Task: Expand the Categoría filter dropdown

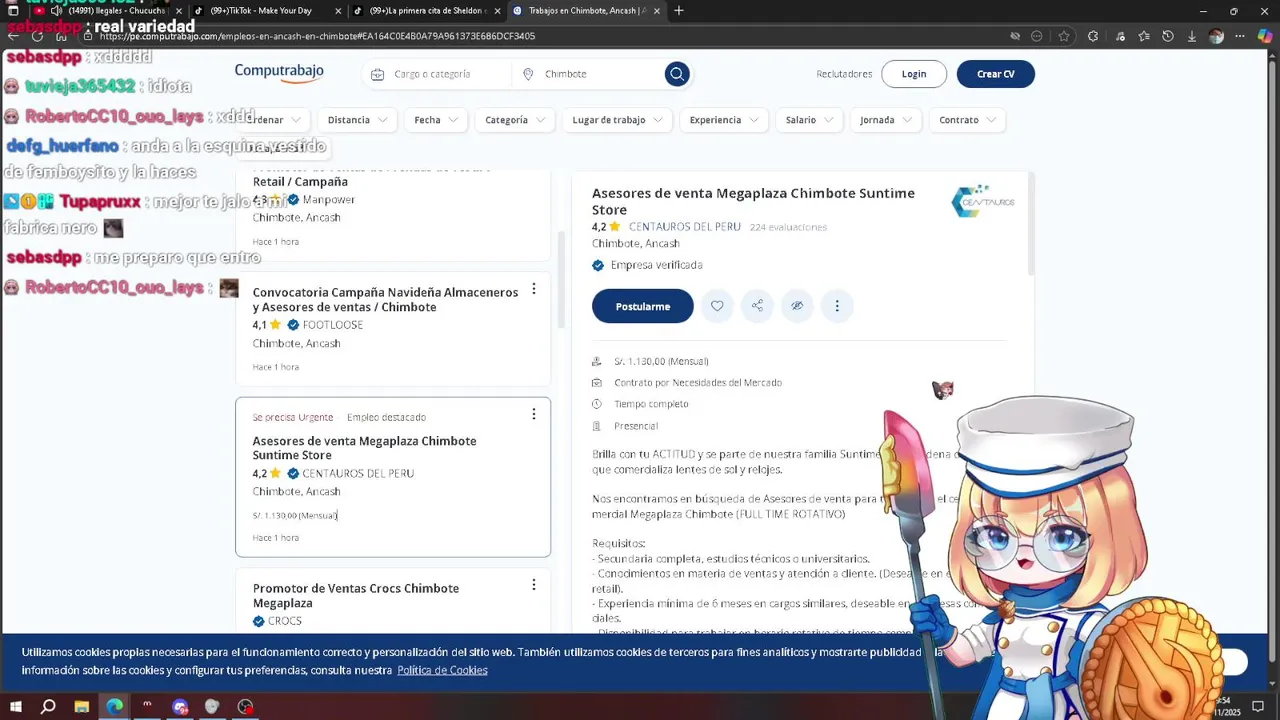Action: (x=515, y=120)
